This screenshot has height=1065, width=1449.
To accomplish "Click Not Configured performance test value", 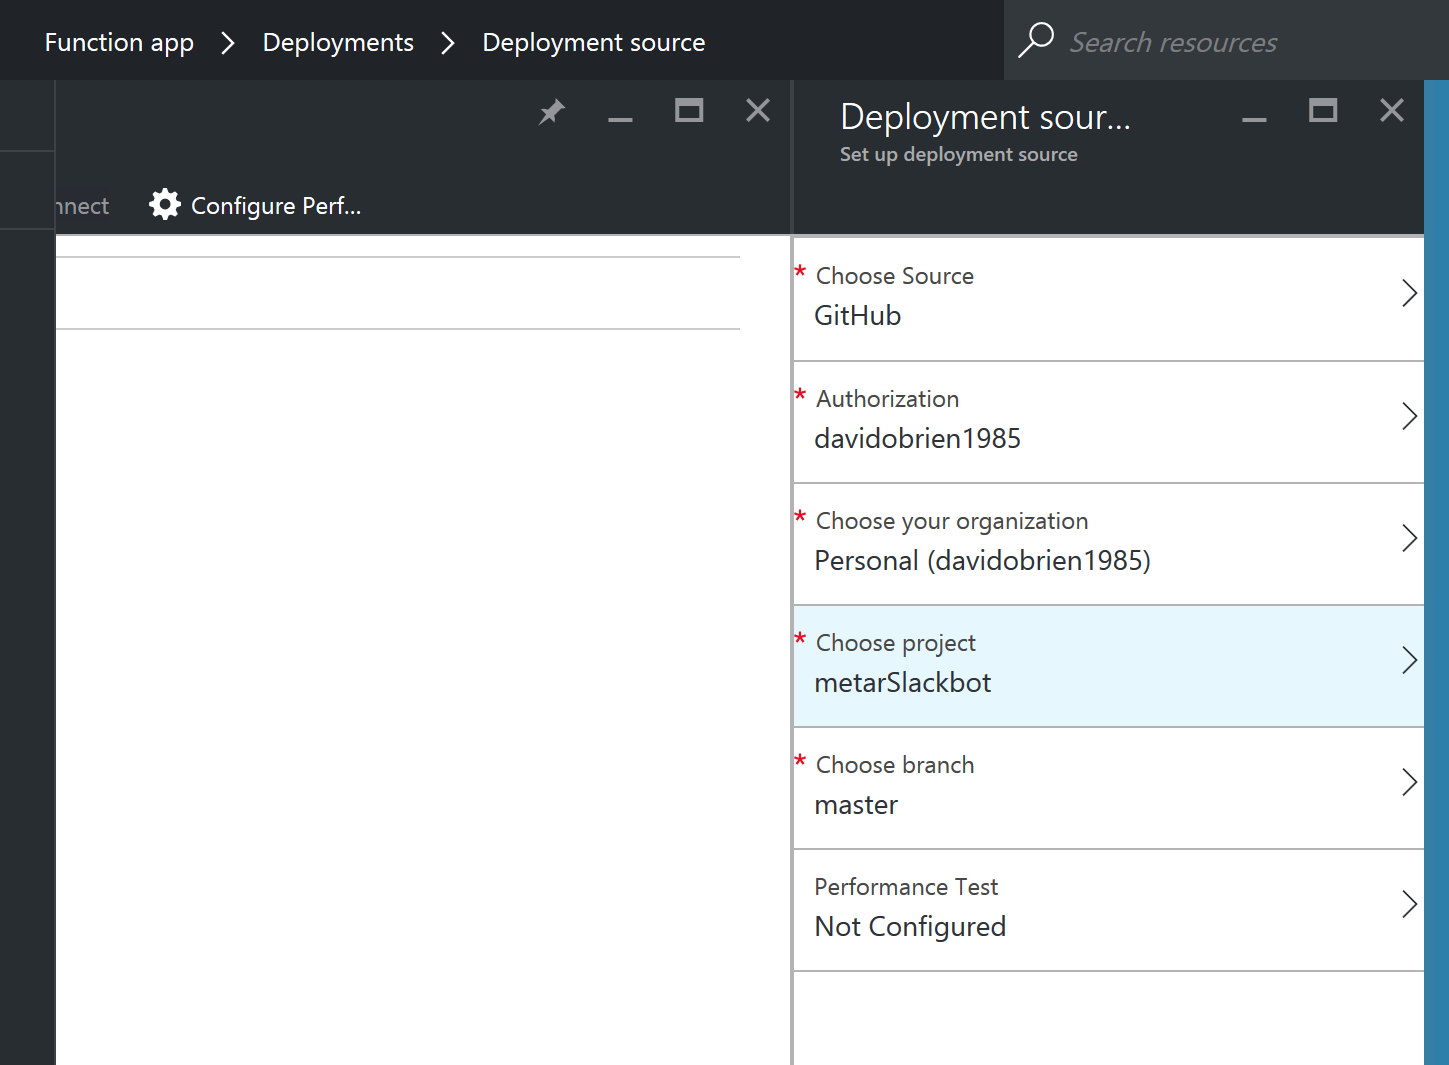I will 910,927.
